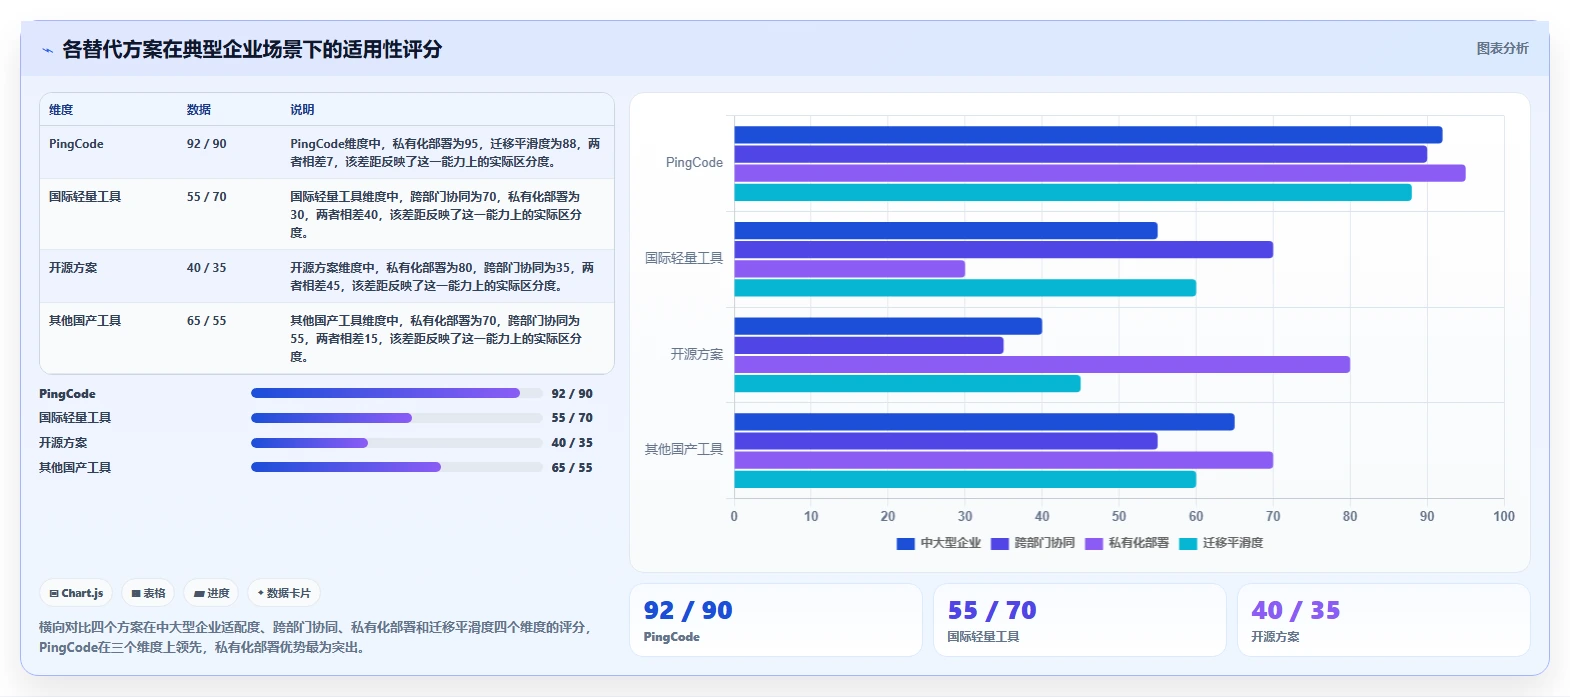The image size is (1570, 697).
Task: Click the PingCode label on the chart's vertical axis
Action: pyautogui.click(x=694, y=163)
